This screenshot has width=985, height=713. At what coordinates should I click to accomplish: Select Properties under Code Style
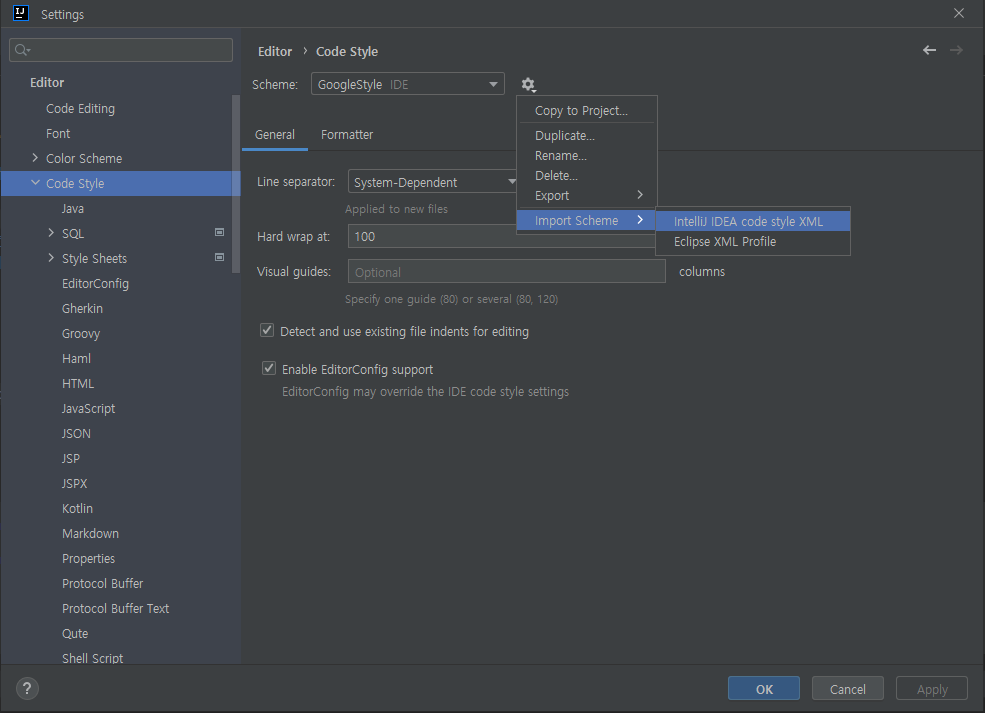point(89,558)
